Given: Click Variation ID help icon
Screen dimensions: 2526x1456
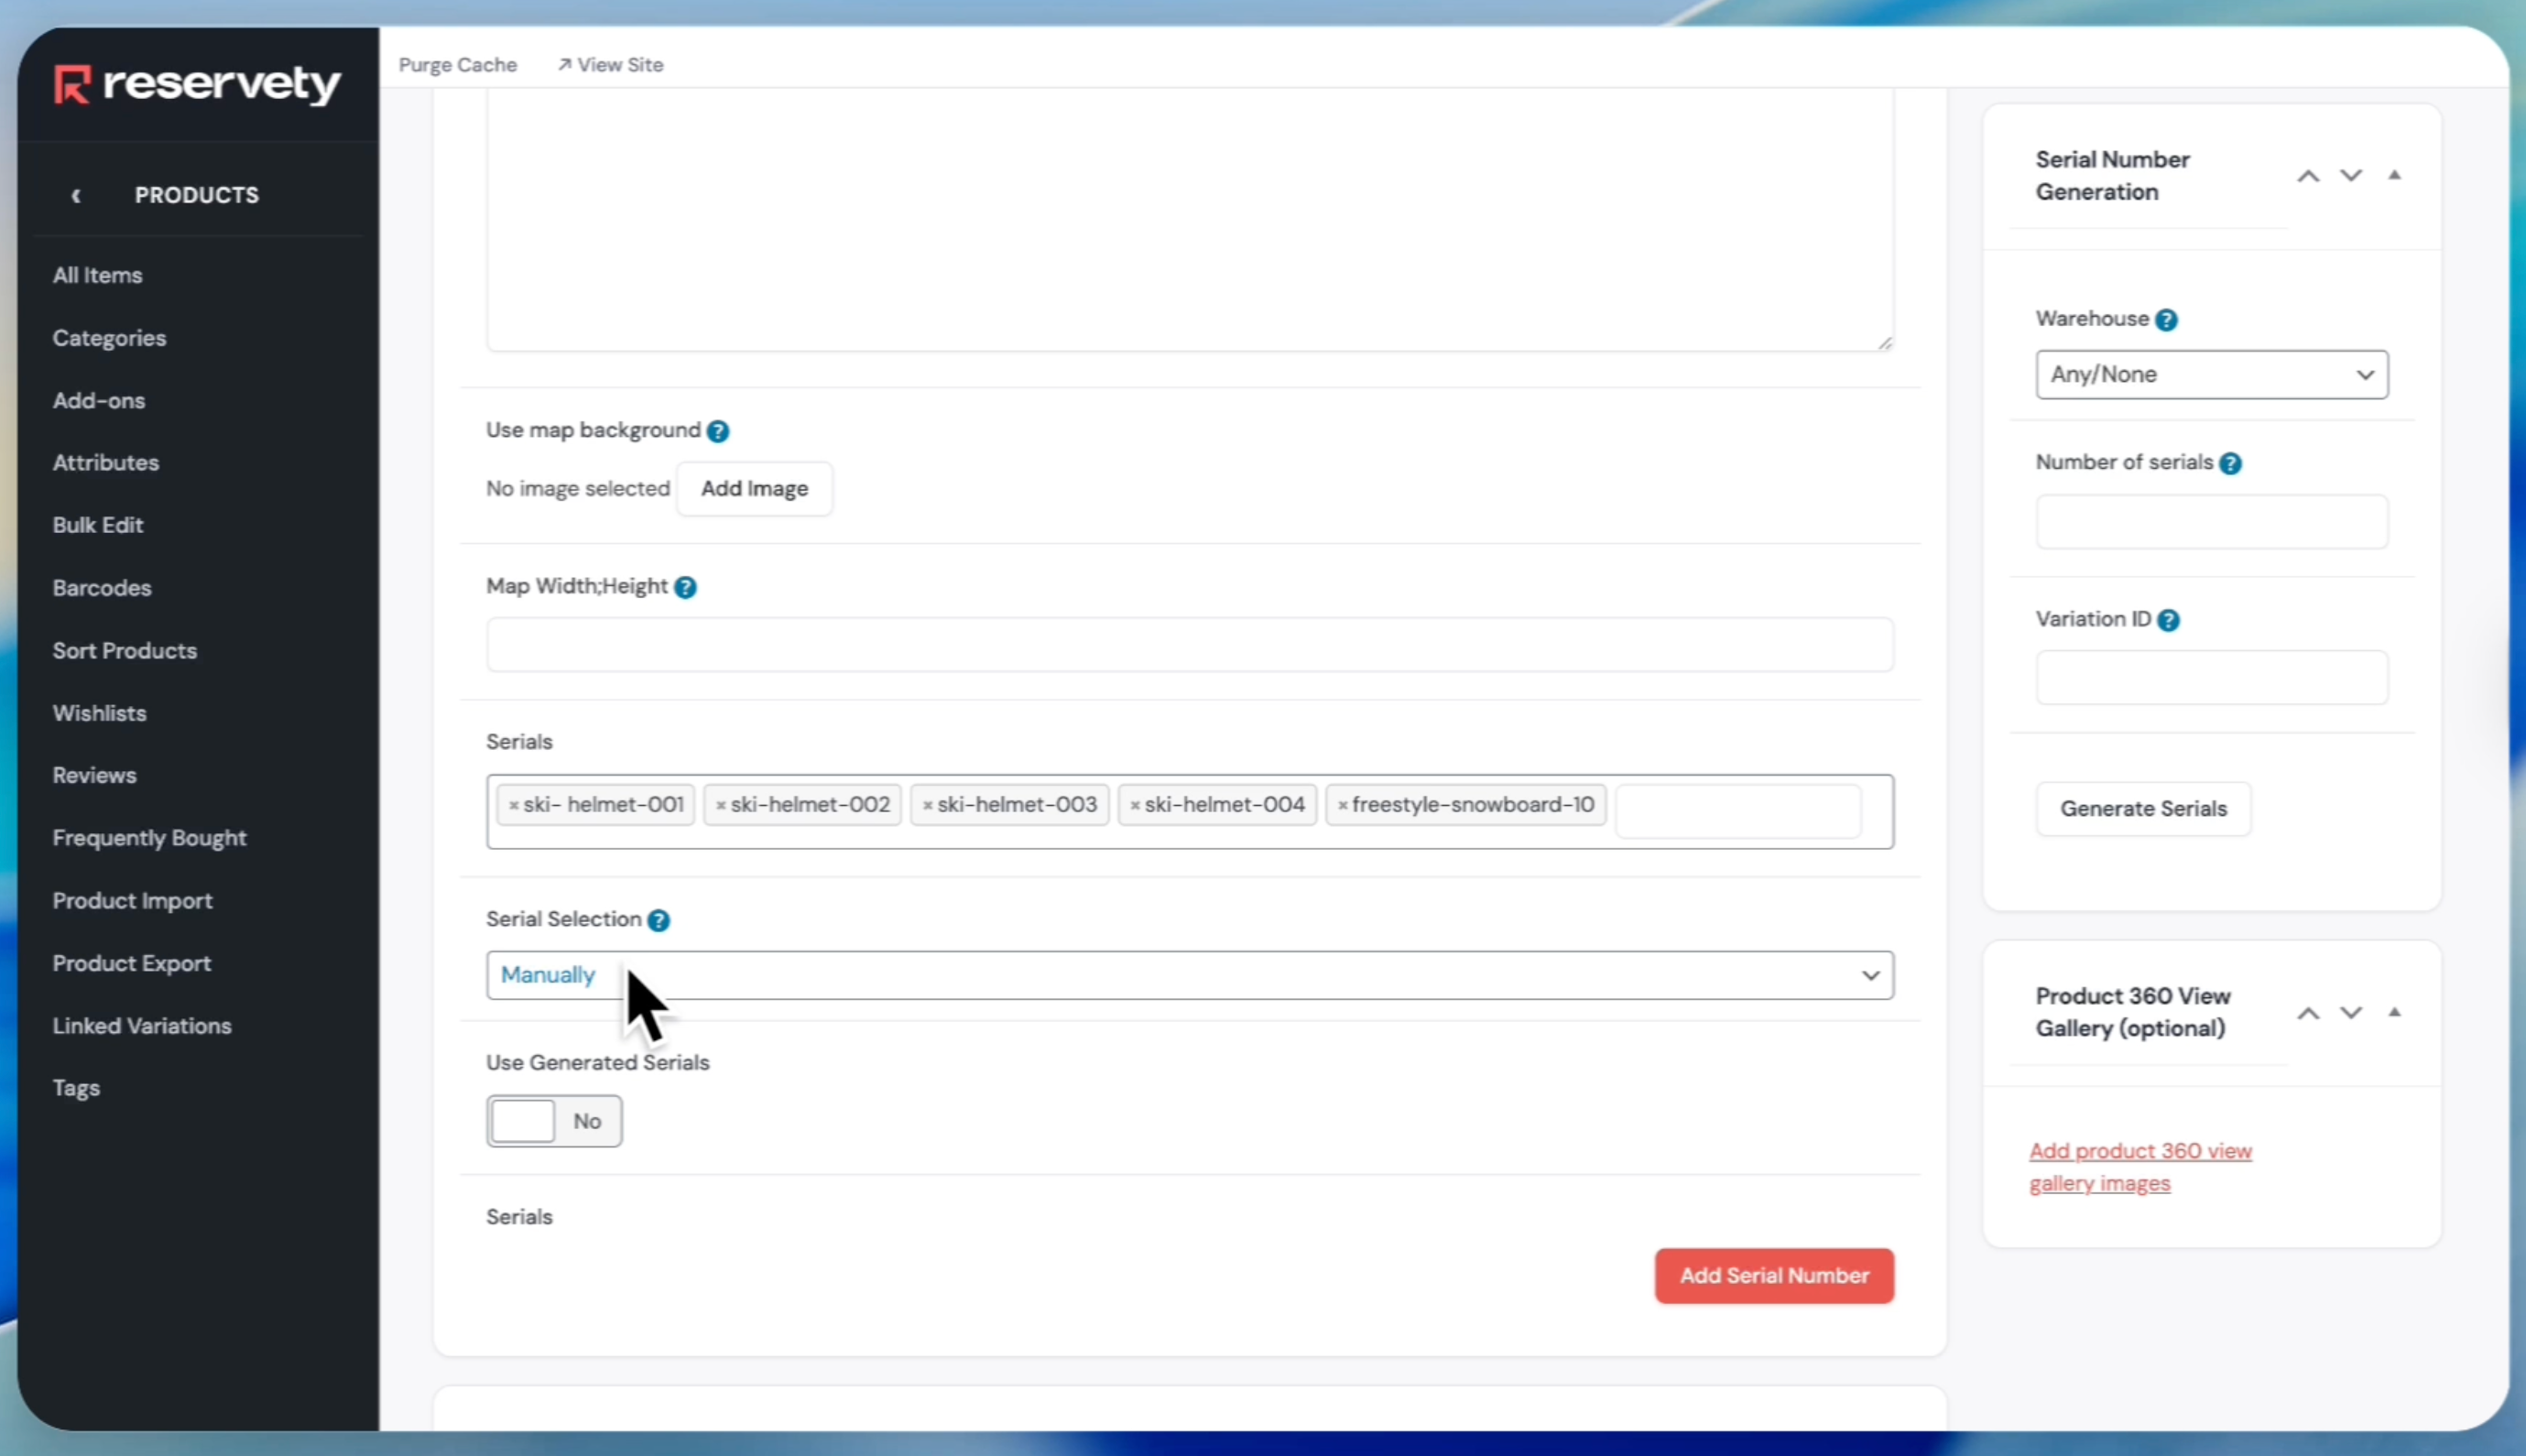Looking at the screenshot, I should click(x=2168, y=620).
